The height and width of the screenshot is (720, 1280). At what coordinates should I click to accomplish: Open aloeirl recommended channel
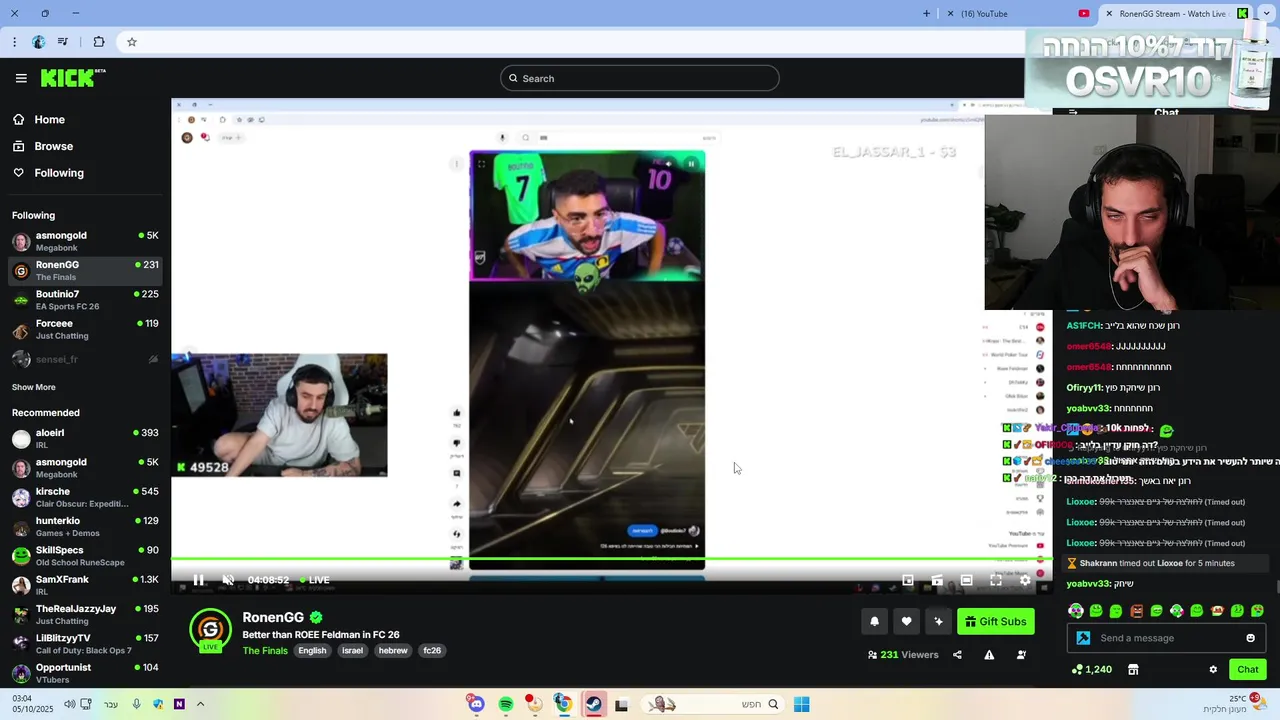tap(85, 438)
